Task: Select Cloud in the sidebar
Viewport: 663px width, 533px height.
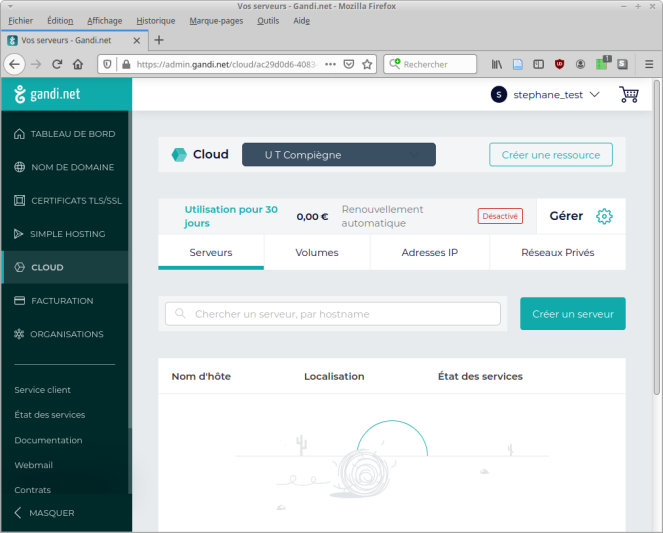Action: coord(65,267)
